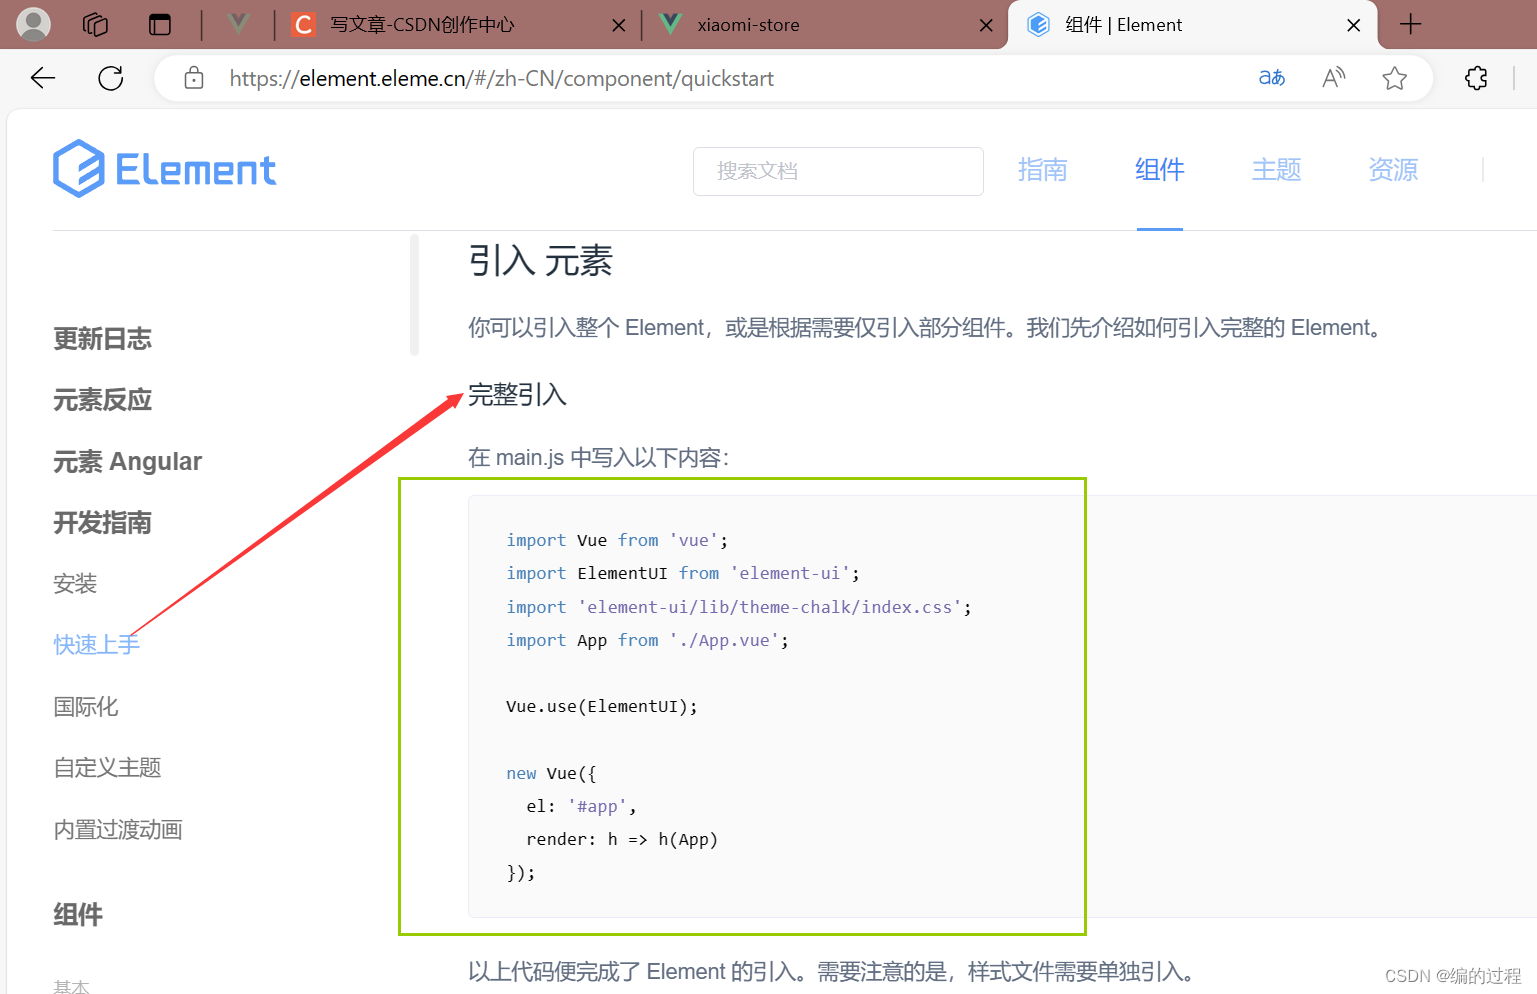Click the 开发指南 sidebar heading
The image size is (1537, 994).
[102, 523]
